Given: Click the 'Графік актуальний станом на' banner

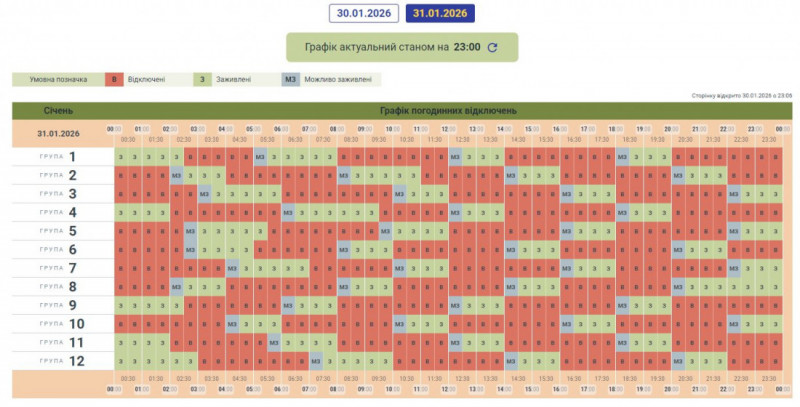Looking at the screenshot, I should pyautogui.click(x=385, y=47).
